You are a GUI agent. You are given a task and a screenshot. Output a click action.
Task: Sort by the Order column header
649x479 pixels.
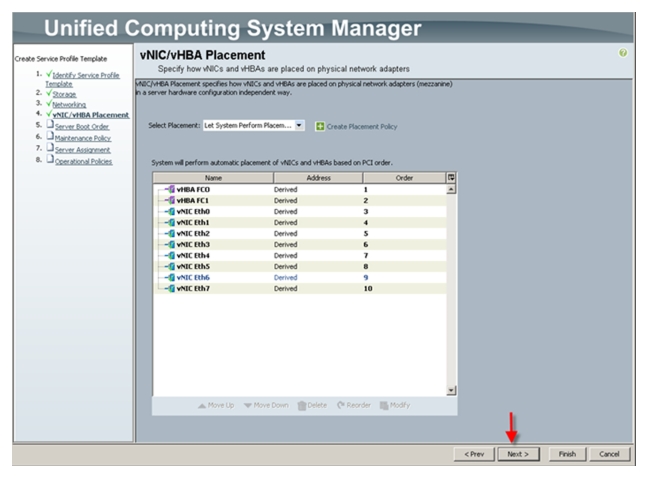pos(404,178)
